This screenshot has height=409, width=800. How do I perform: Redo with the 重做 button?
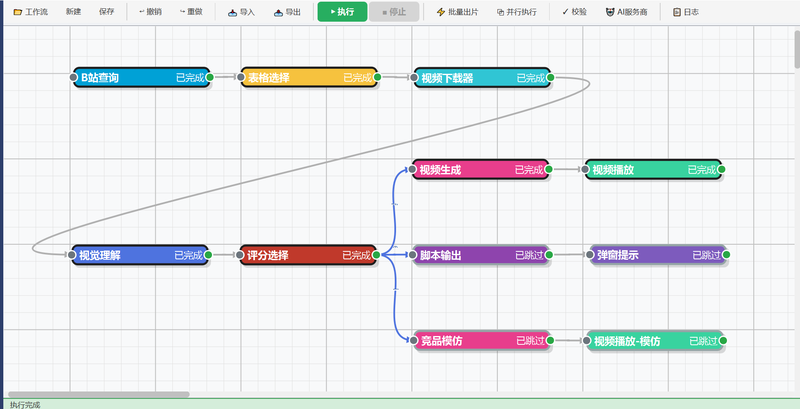(x=191, y=12)
